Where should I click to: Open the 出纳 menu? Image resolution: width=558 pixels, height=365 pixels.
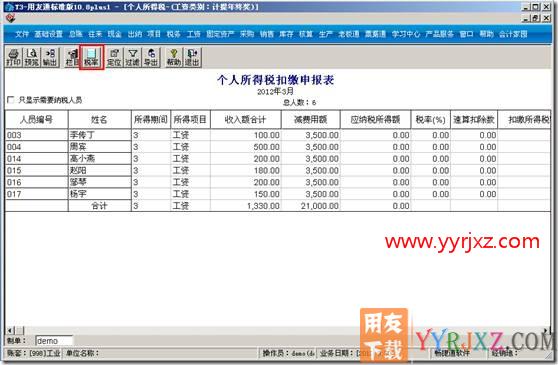coord(135,34)
